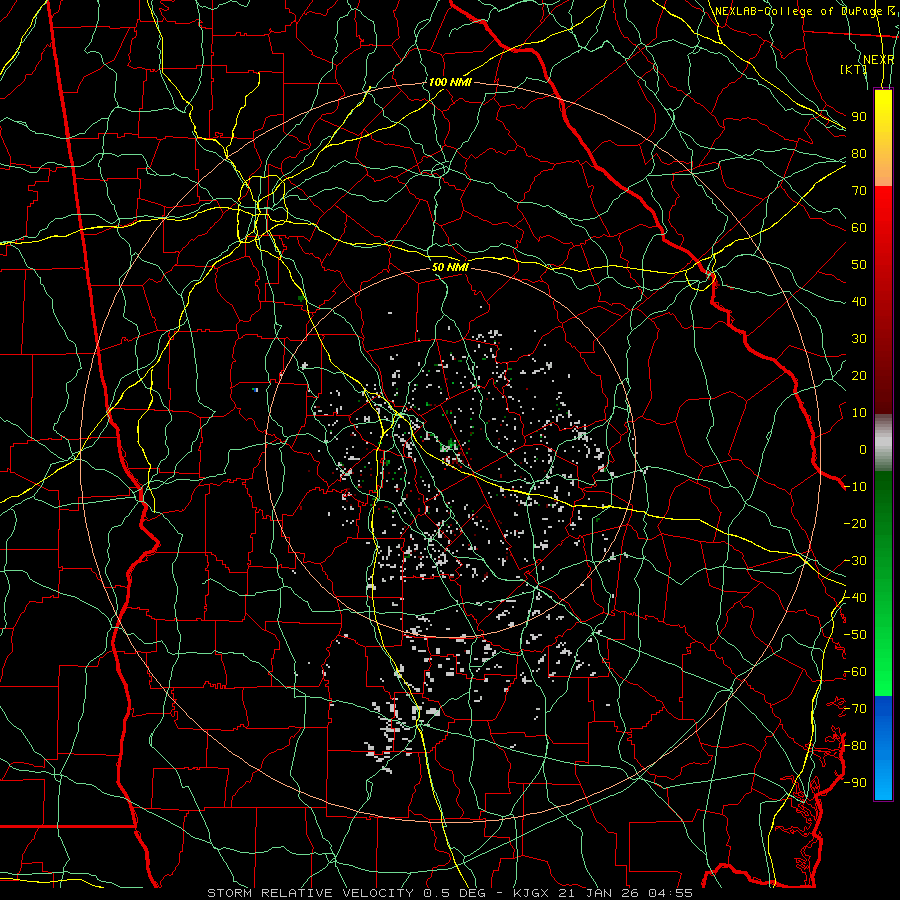Click the -80 value on the velocity scale

(x=855, y=746)
